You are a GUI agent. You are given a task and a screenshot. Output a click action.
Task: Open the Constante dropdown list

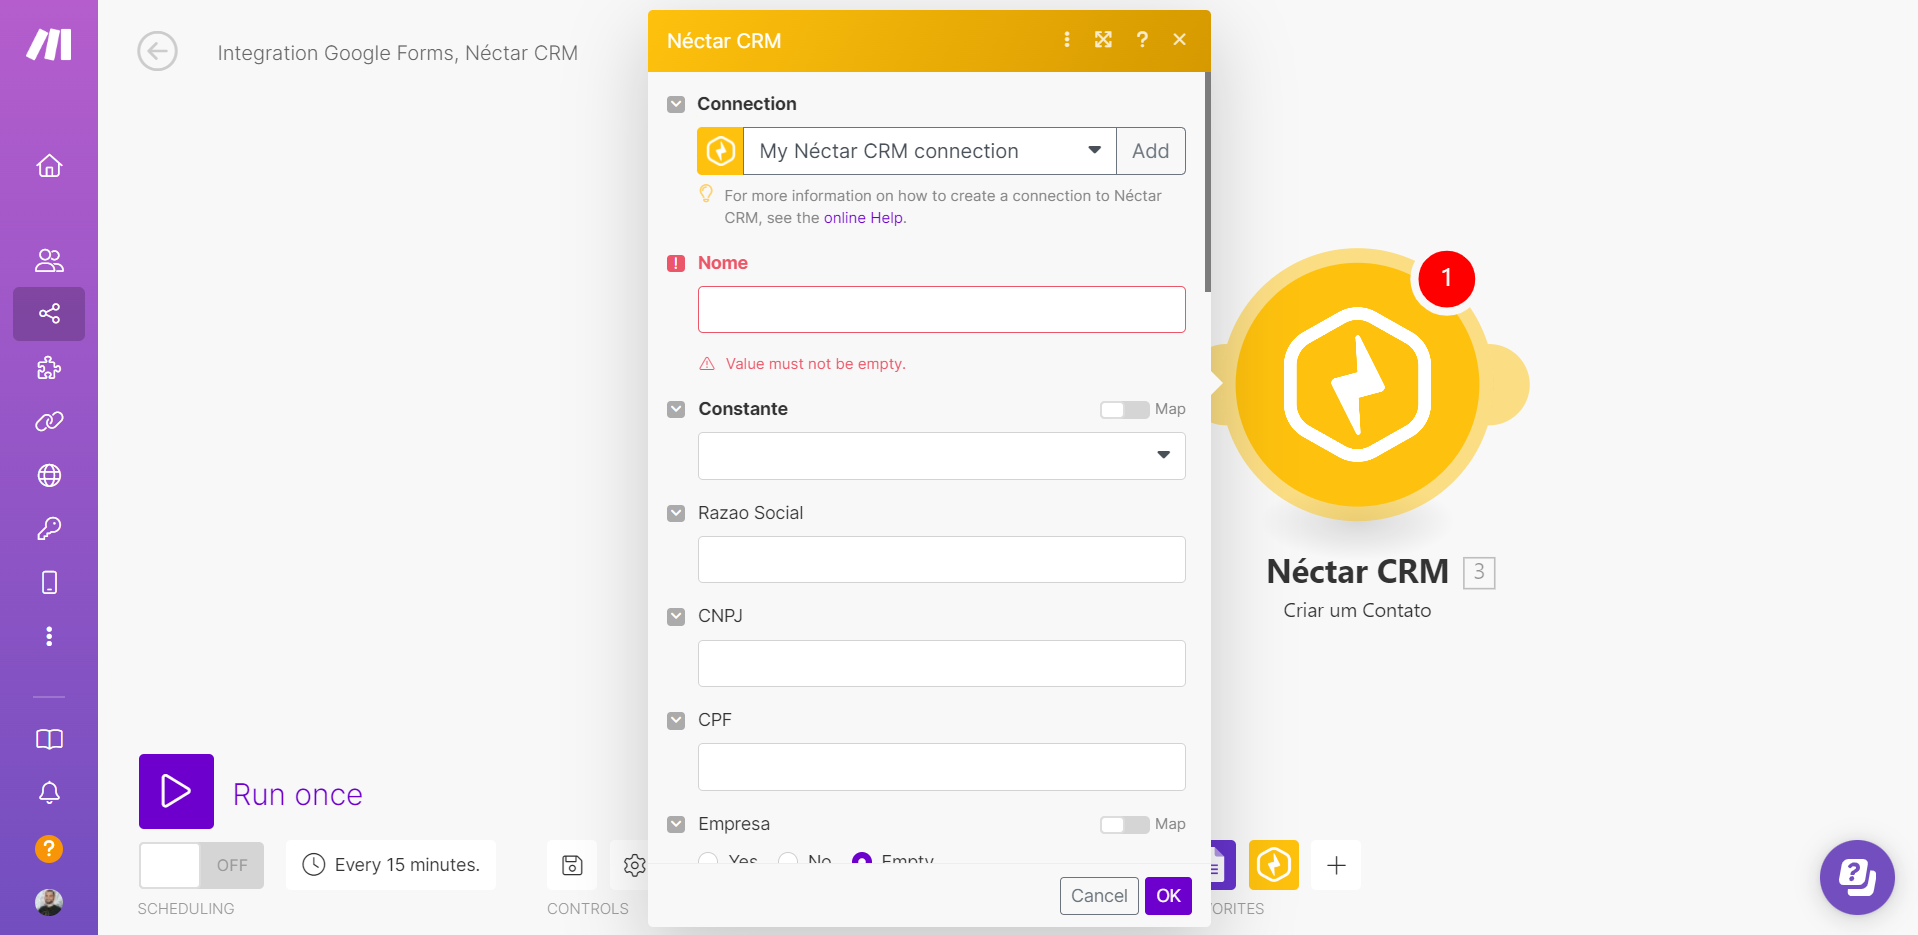coord(942,456)
